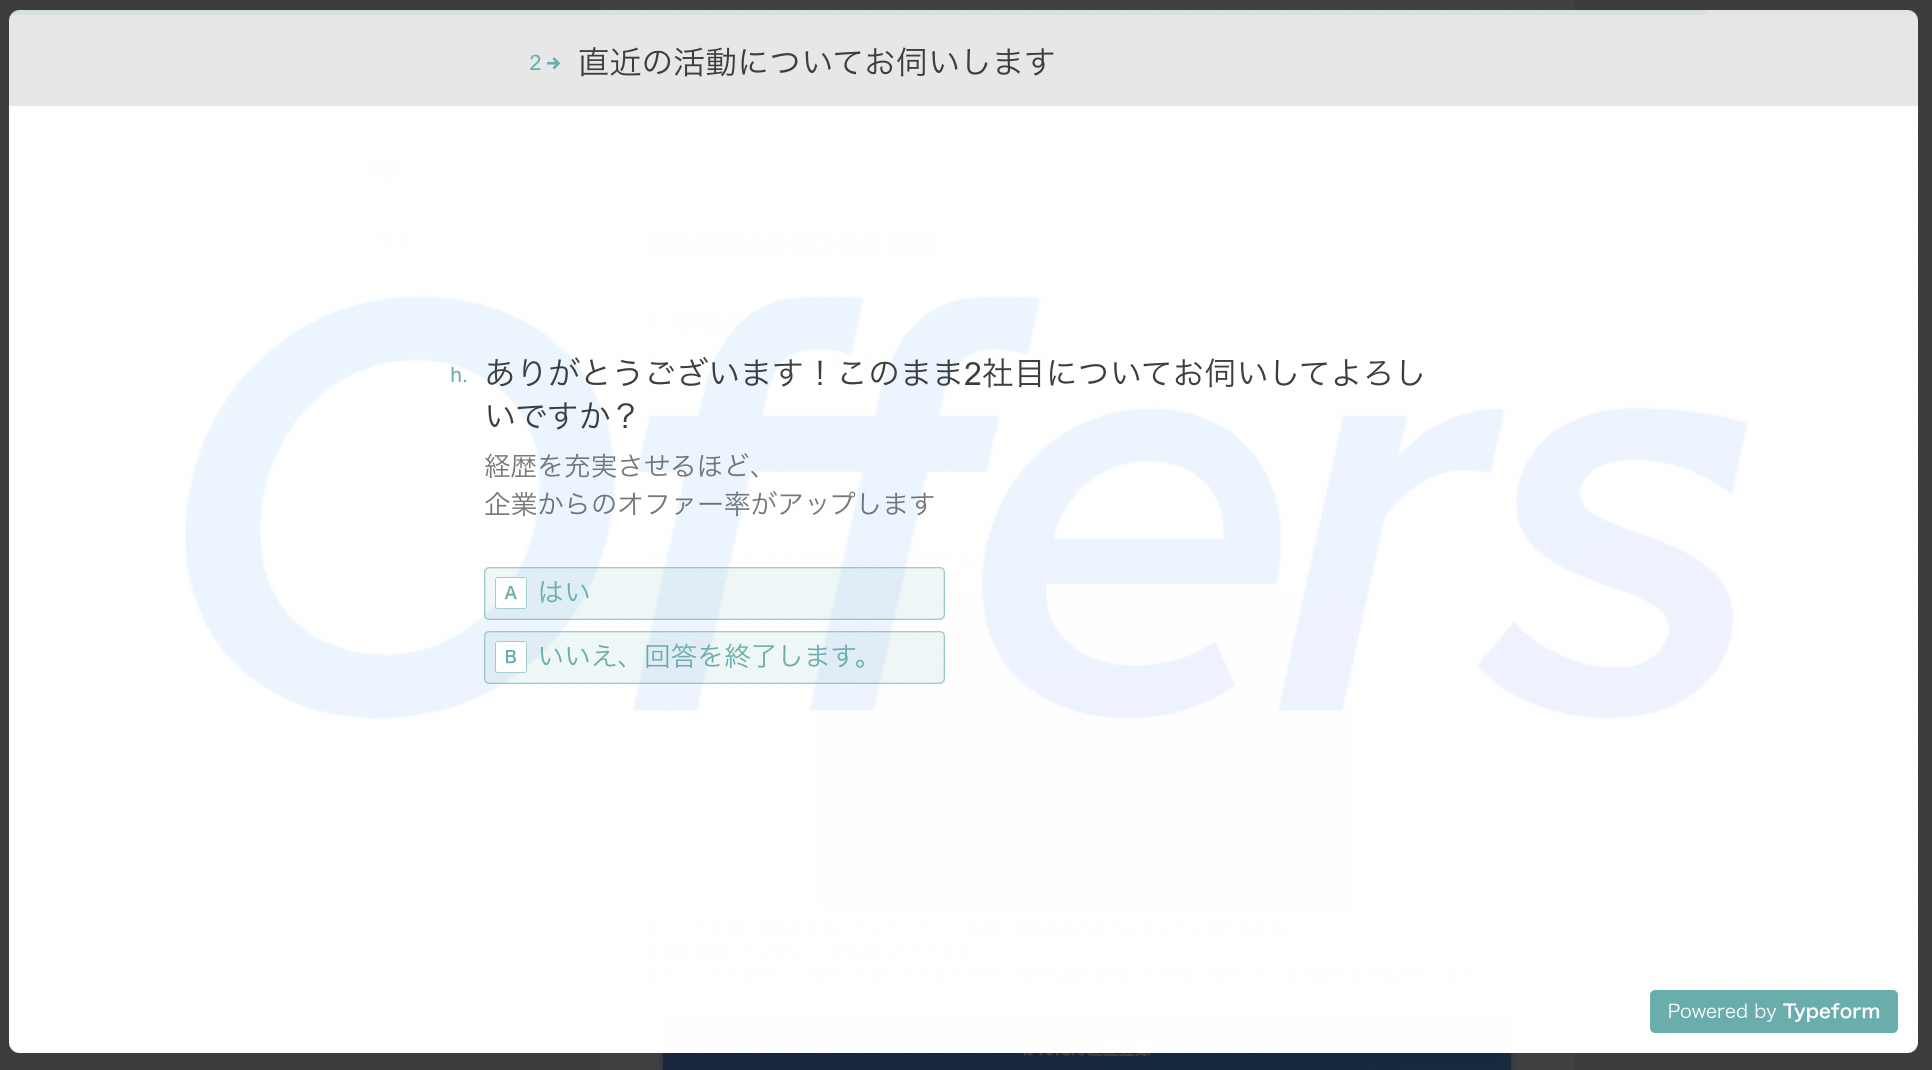1932x1070 pixels.
Task: Click description 経歴を充実させるほど、
Action: (x=624, y=466)
